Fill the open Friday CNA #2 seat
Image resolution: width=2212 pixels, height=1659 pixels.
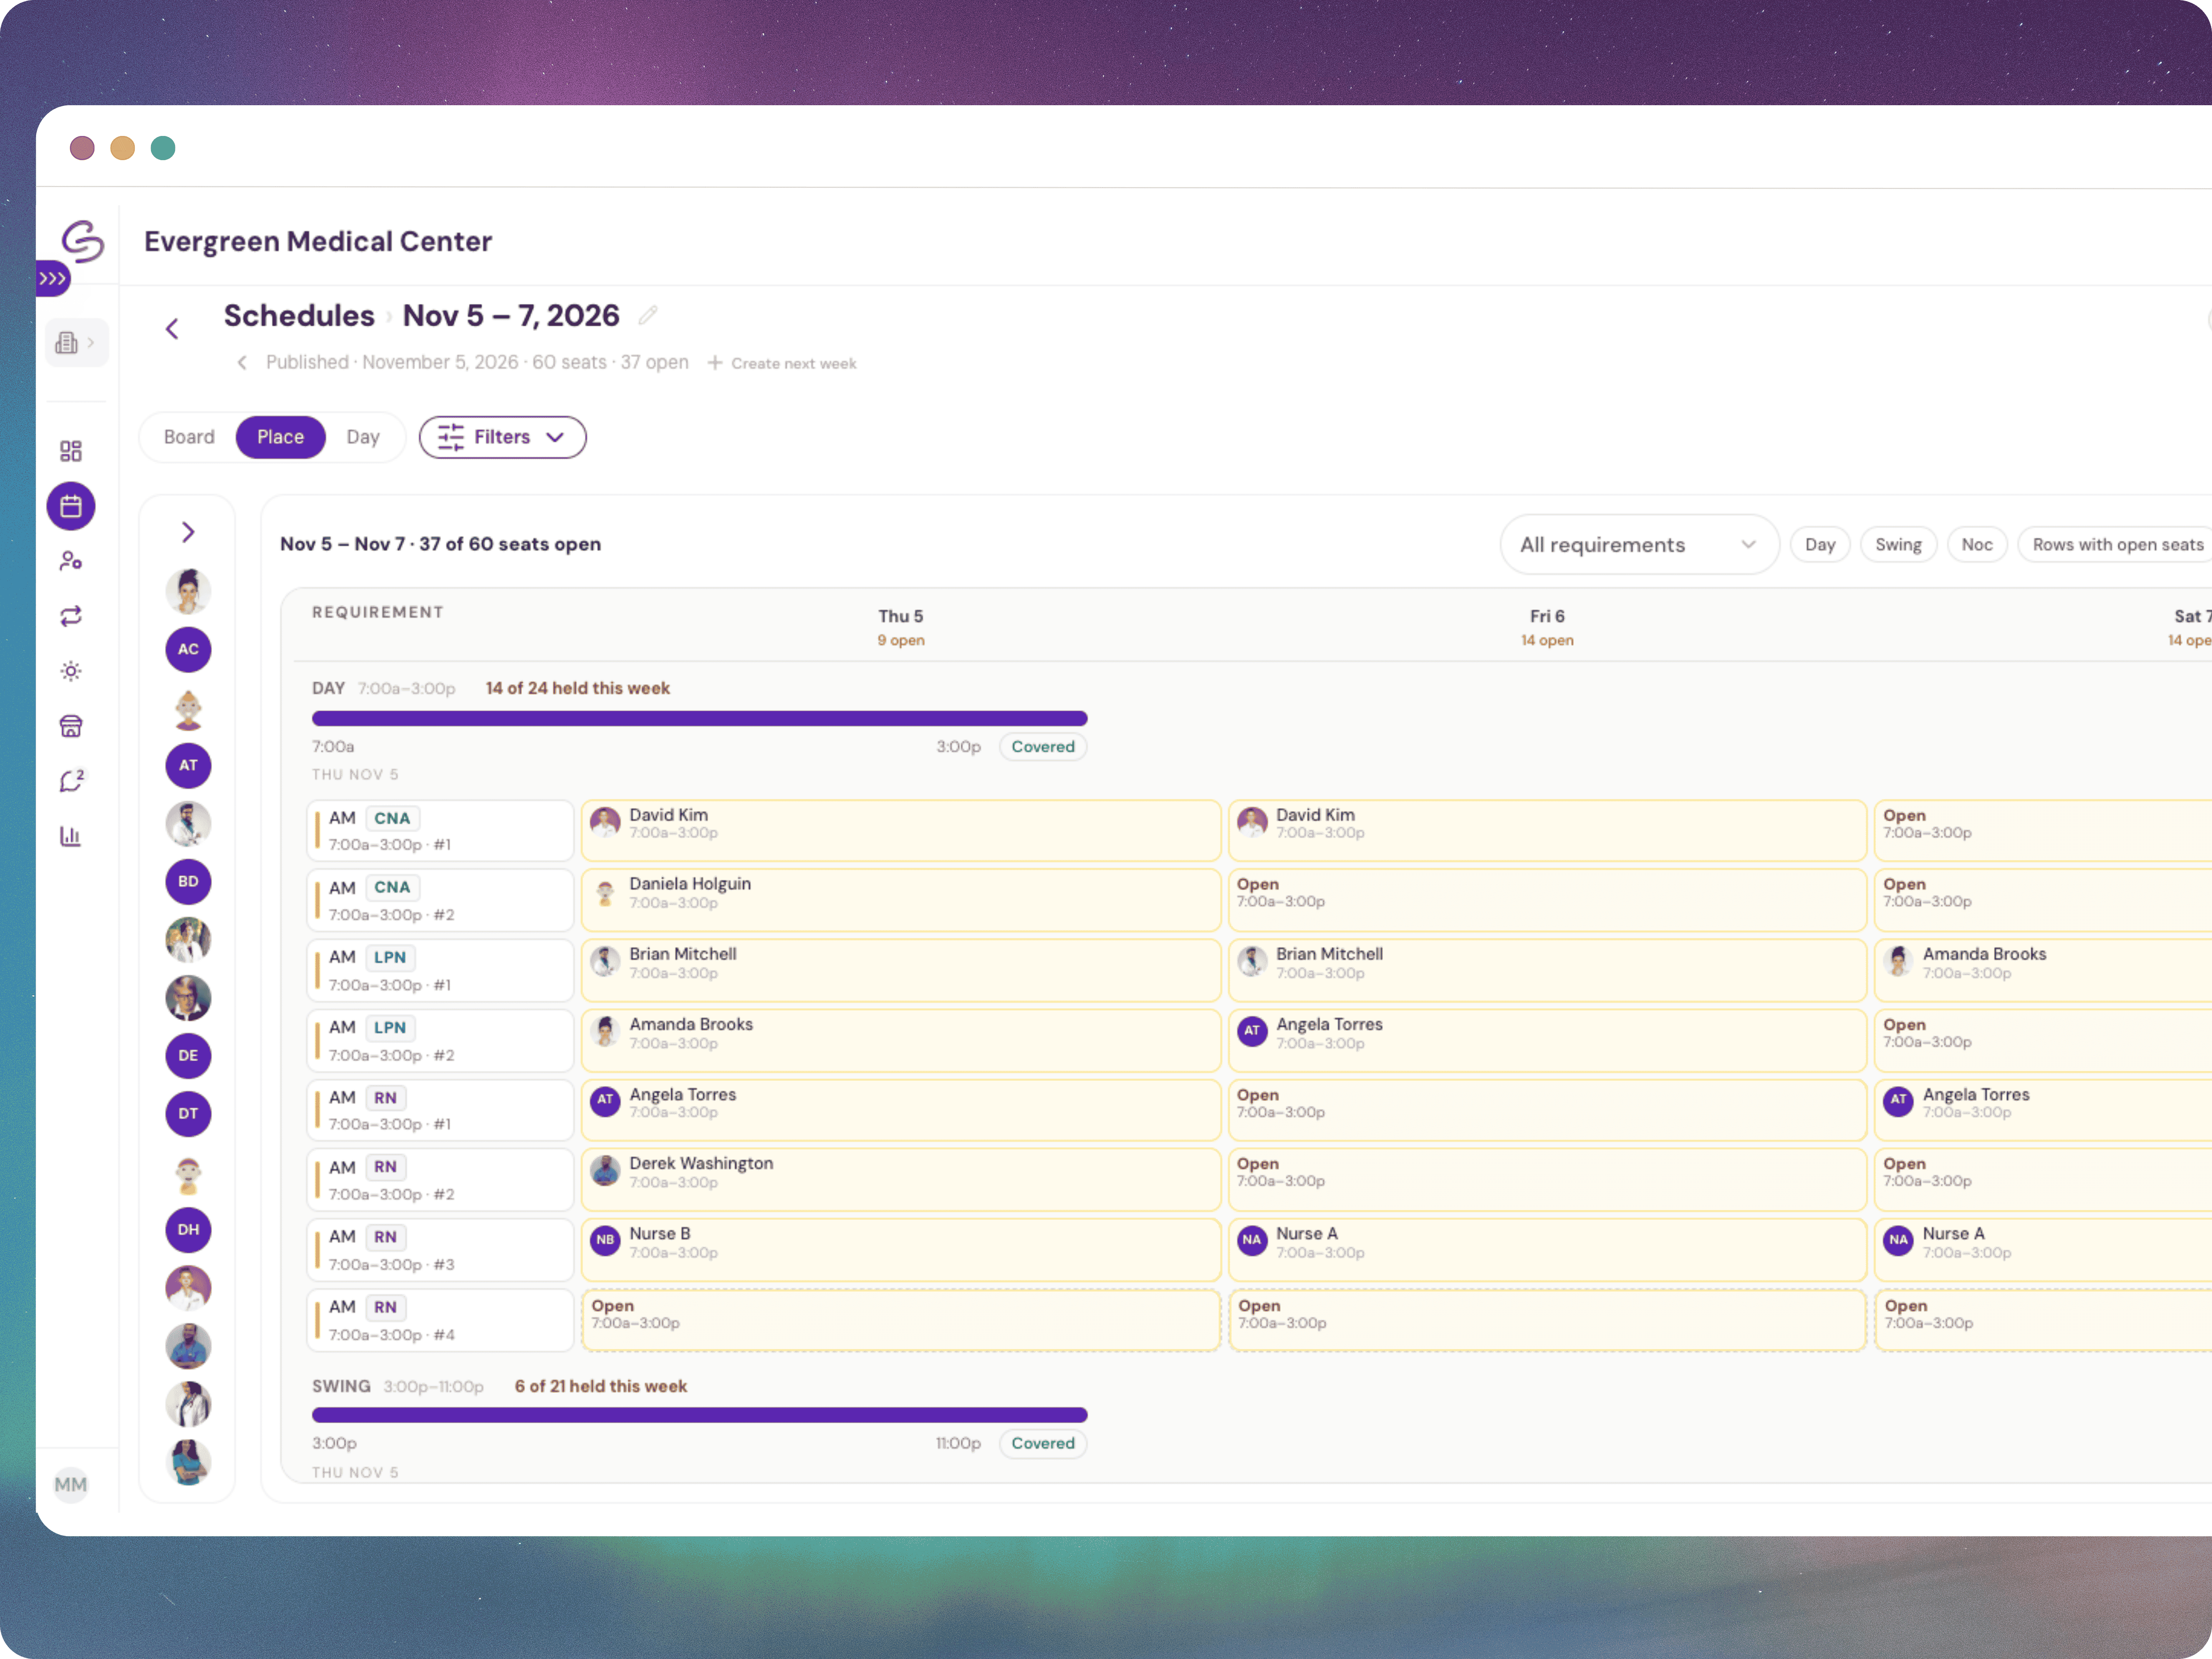click(1547, 900)
